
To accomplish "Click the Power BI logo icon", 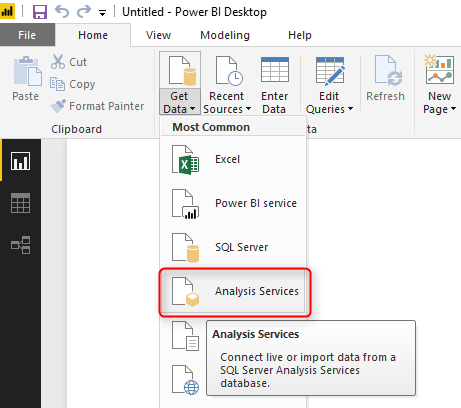I will 7,12.
